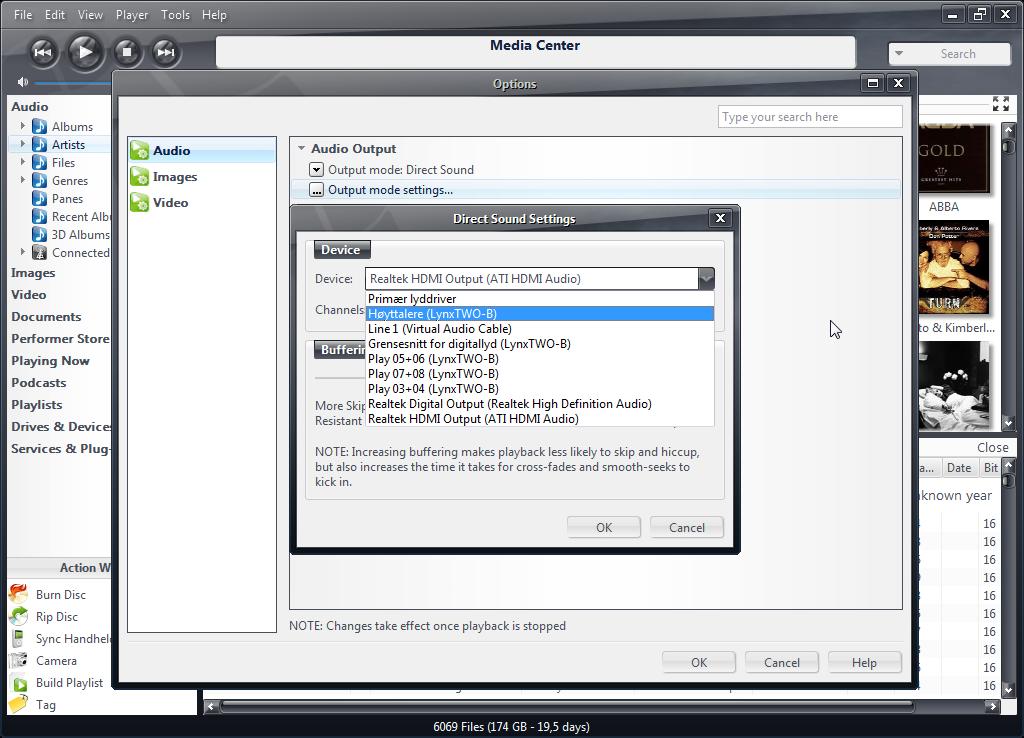Select the Connected media icon

[40, 252]
